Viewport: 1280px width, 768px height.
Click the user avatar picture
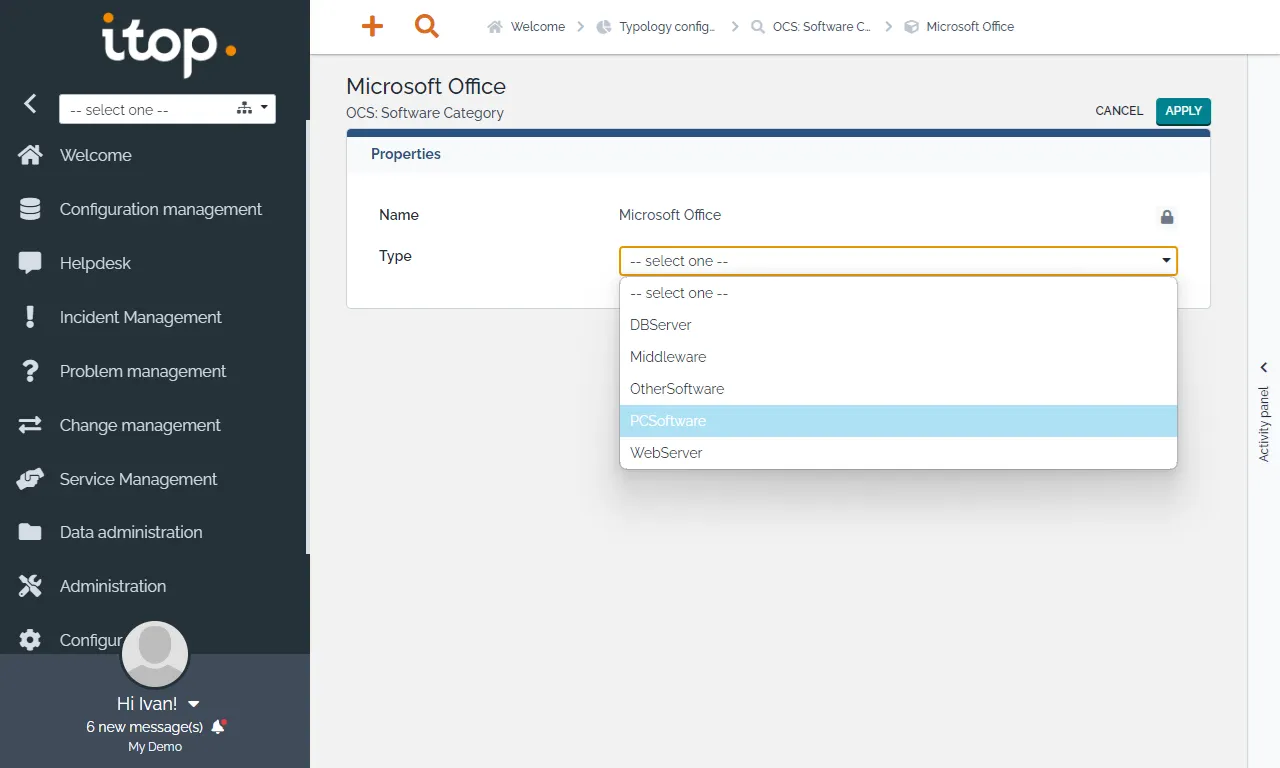pos(155,655)
